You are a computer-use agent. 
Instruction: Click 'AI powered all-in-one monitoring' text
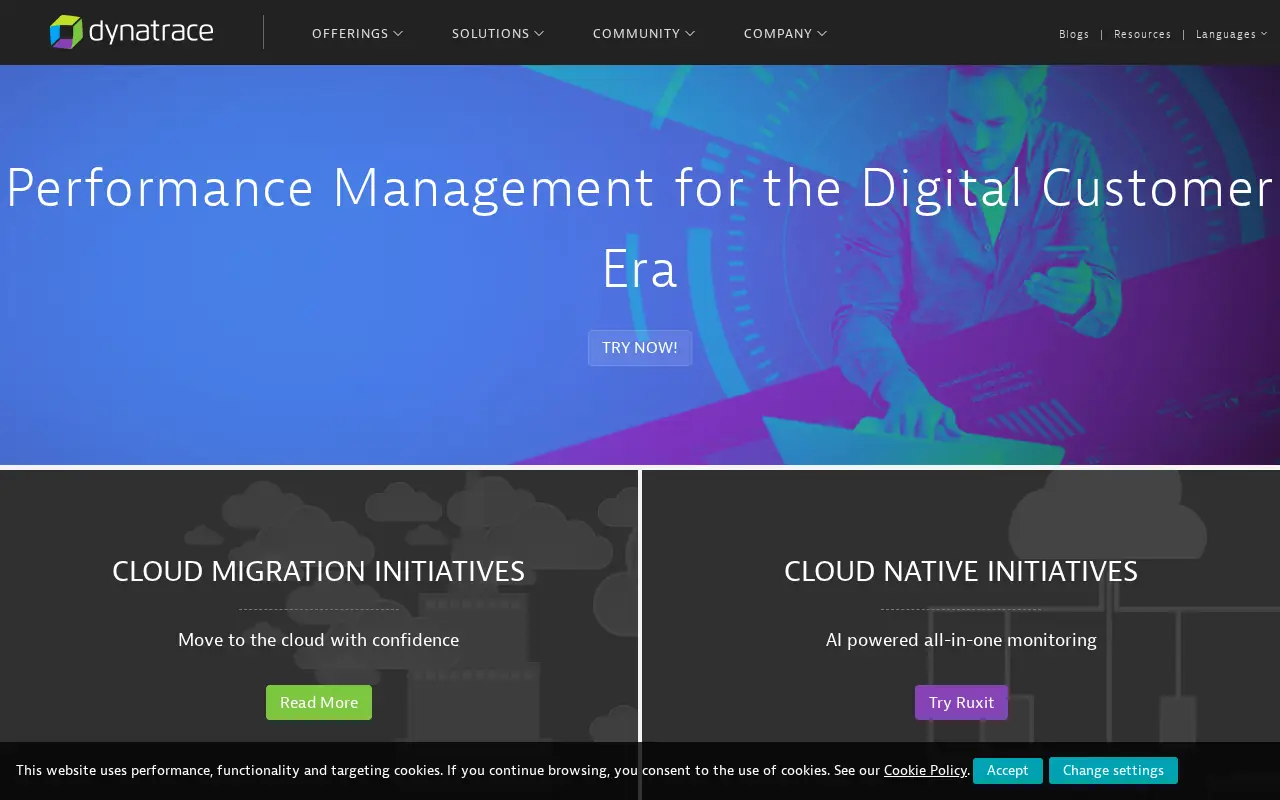coord(961,640)
